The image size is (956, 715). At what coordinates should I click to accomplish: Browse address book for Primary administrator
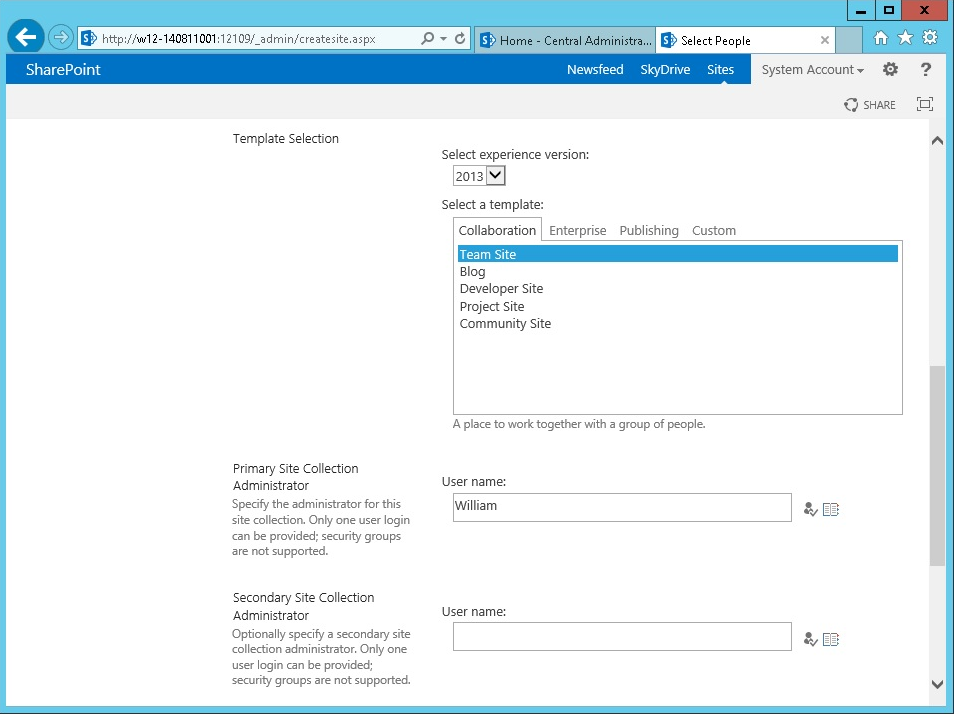pyautogui.click(x=831, y=510)
